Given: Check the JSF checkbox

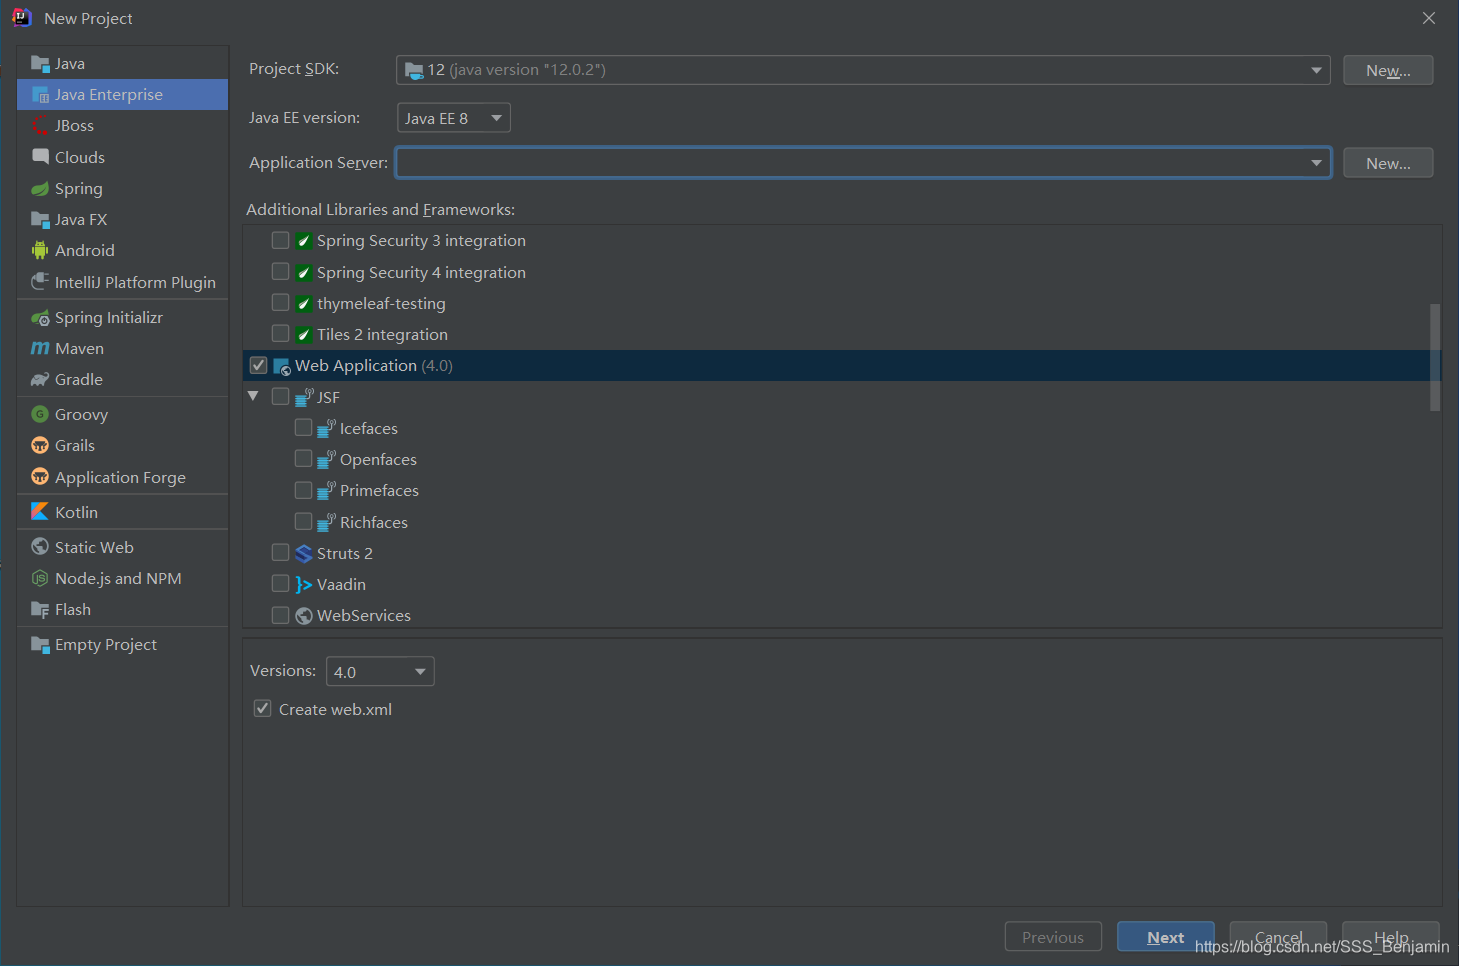Looking at the screenshot, I should pos(281,397).
